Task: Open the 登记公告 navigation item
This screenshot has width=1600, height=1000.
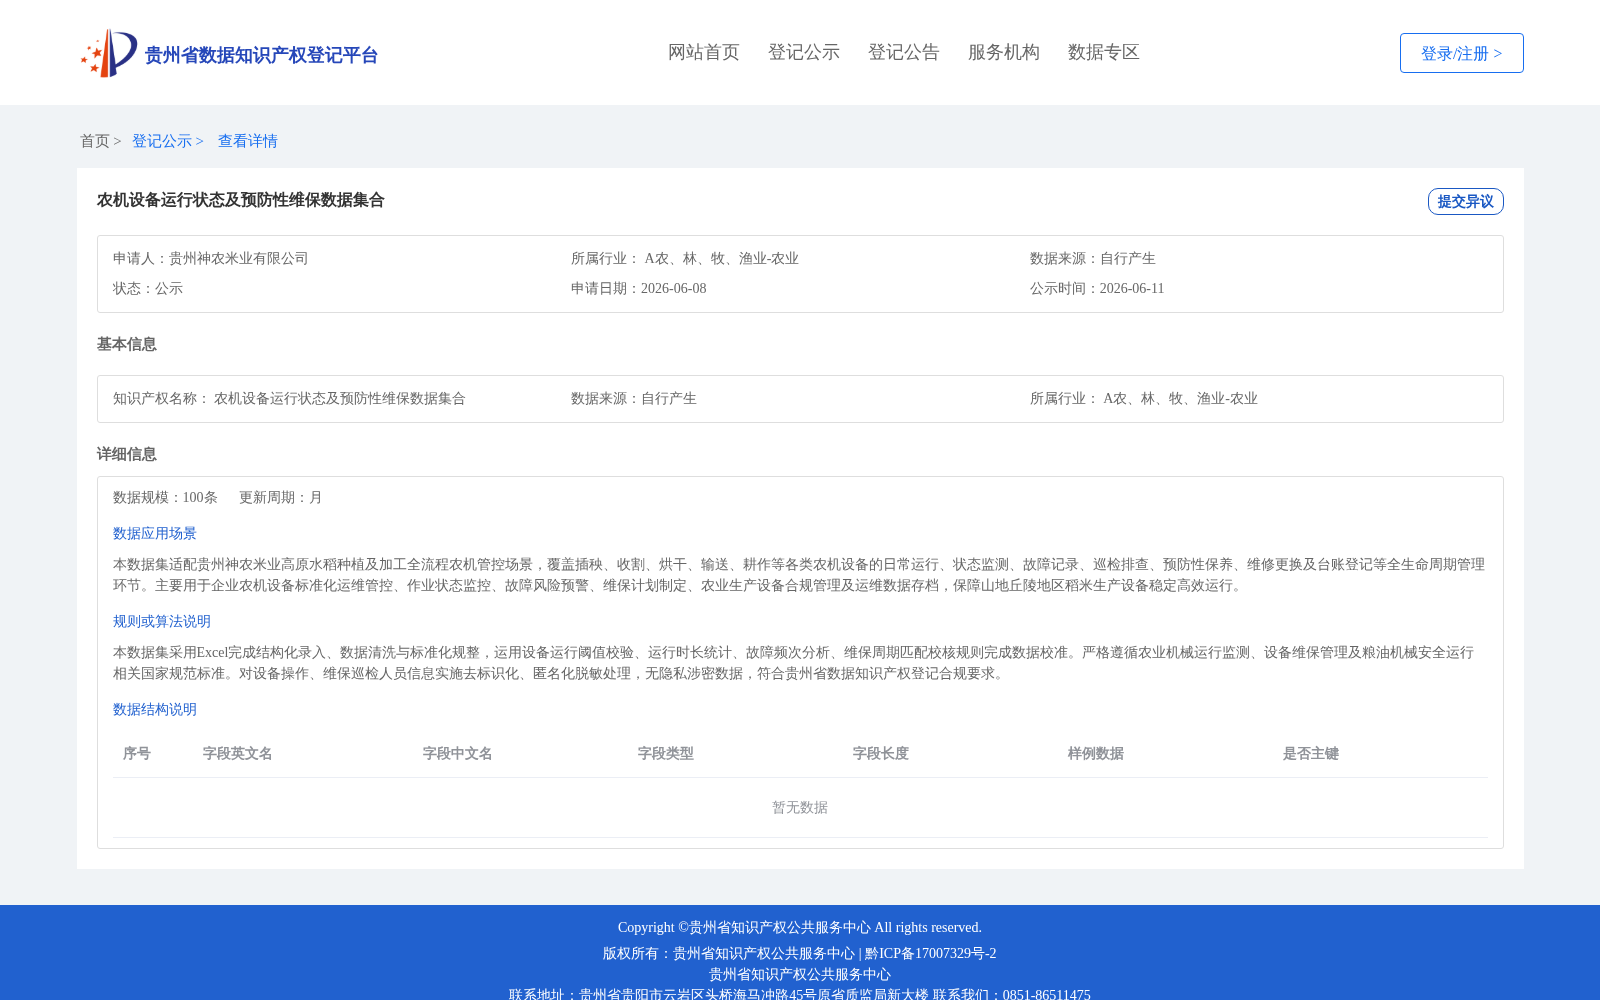Action: click(904, 52)
